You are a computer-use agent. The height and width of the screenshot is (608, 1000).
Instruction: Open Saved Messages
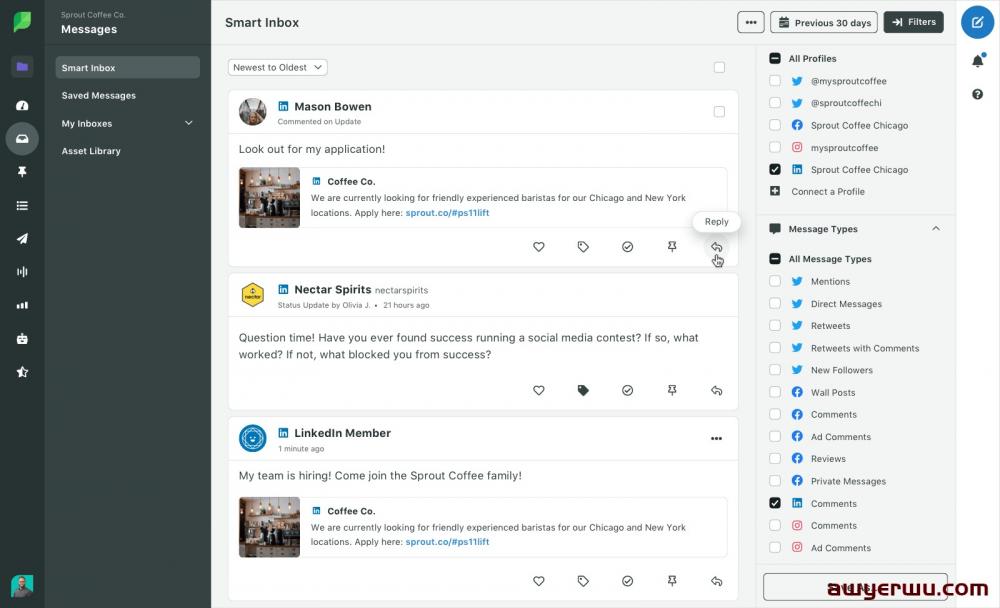coord(99,96)
